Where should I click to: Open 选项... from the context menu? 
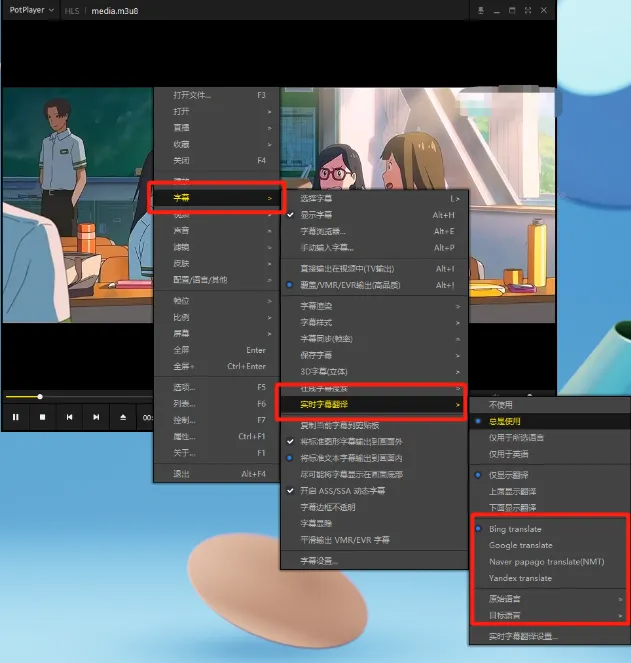point(184,387)
